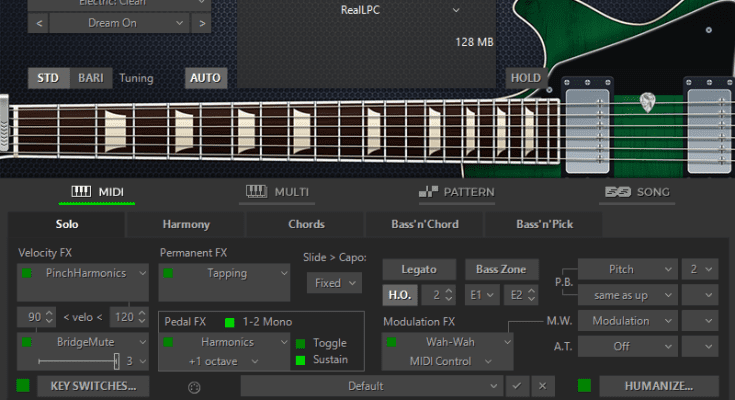Image resolution: width=735 pixels, height=400 pixels.
Task: Click the previous preset arrow button
Action: 37,22
